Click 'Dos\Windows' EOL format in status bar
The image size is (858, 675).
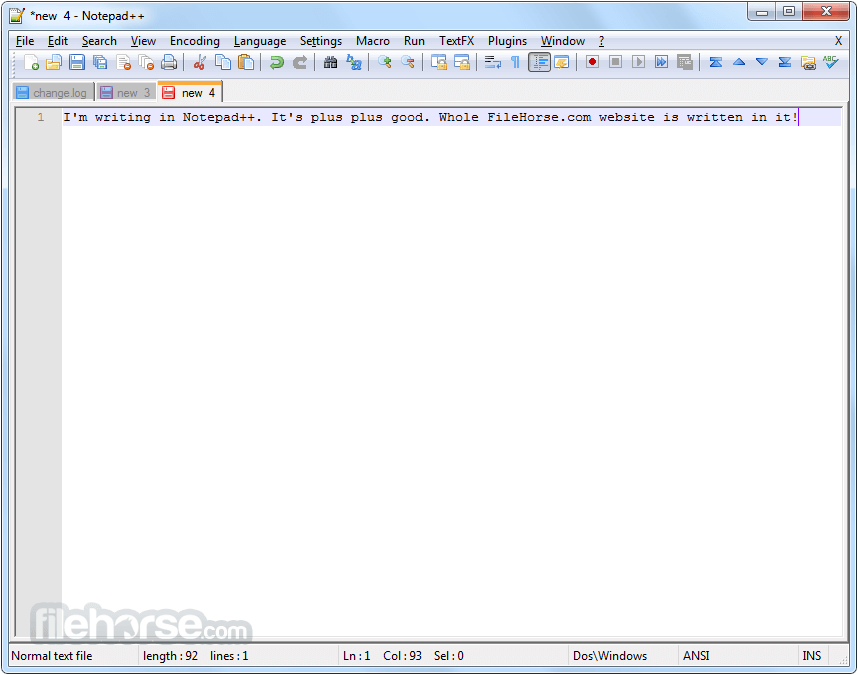pos(610,656)
